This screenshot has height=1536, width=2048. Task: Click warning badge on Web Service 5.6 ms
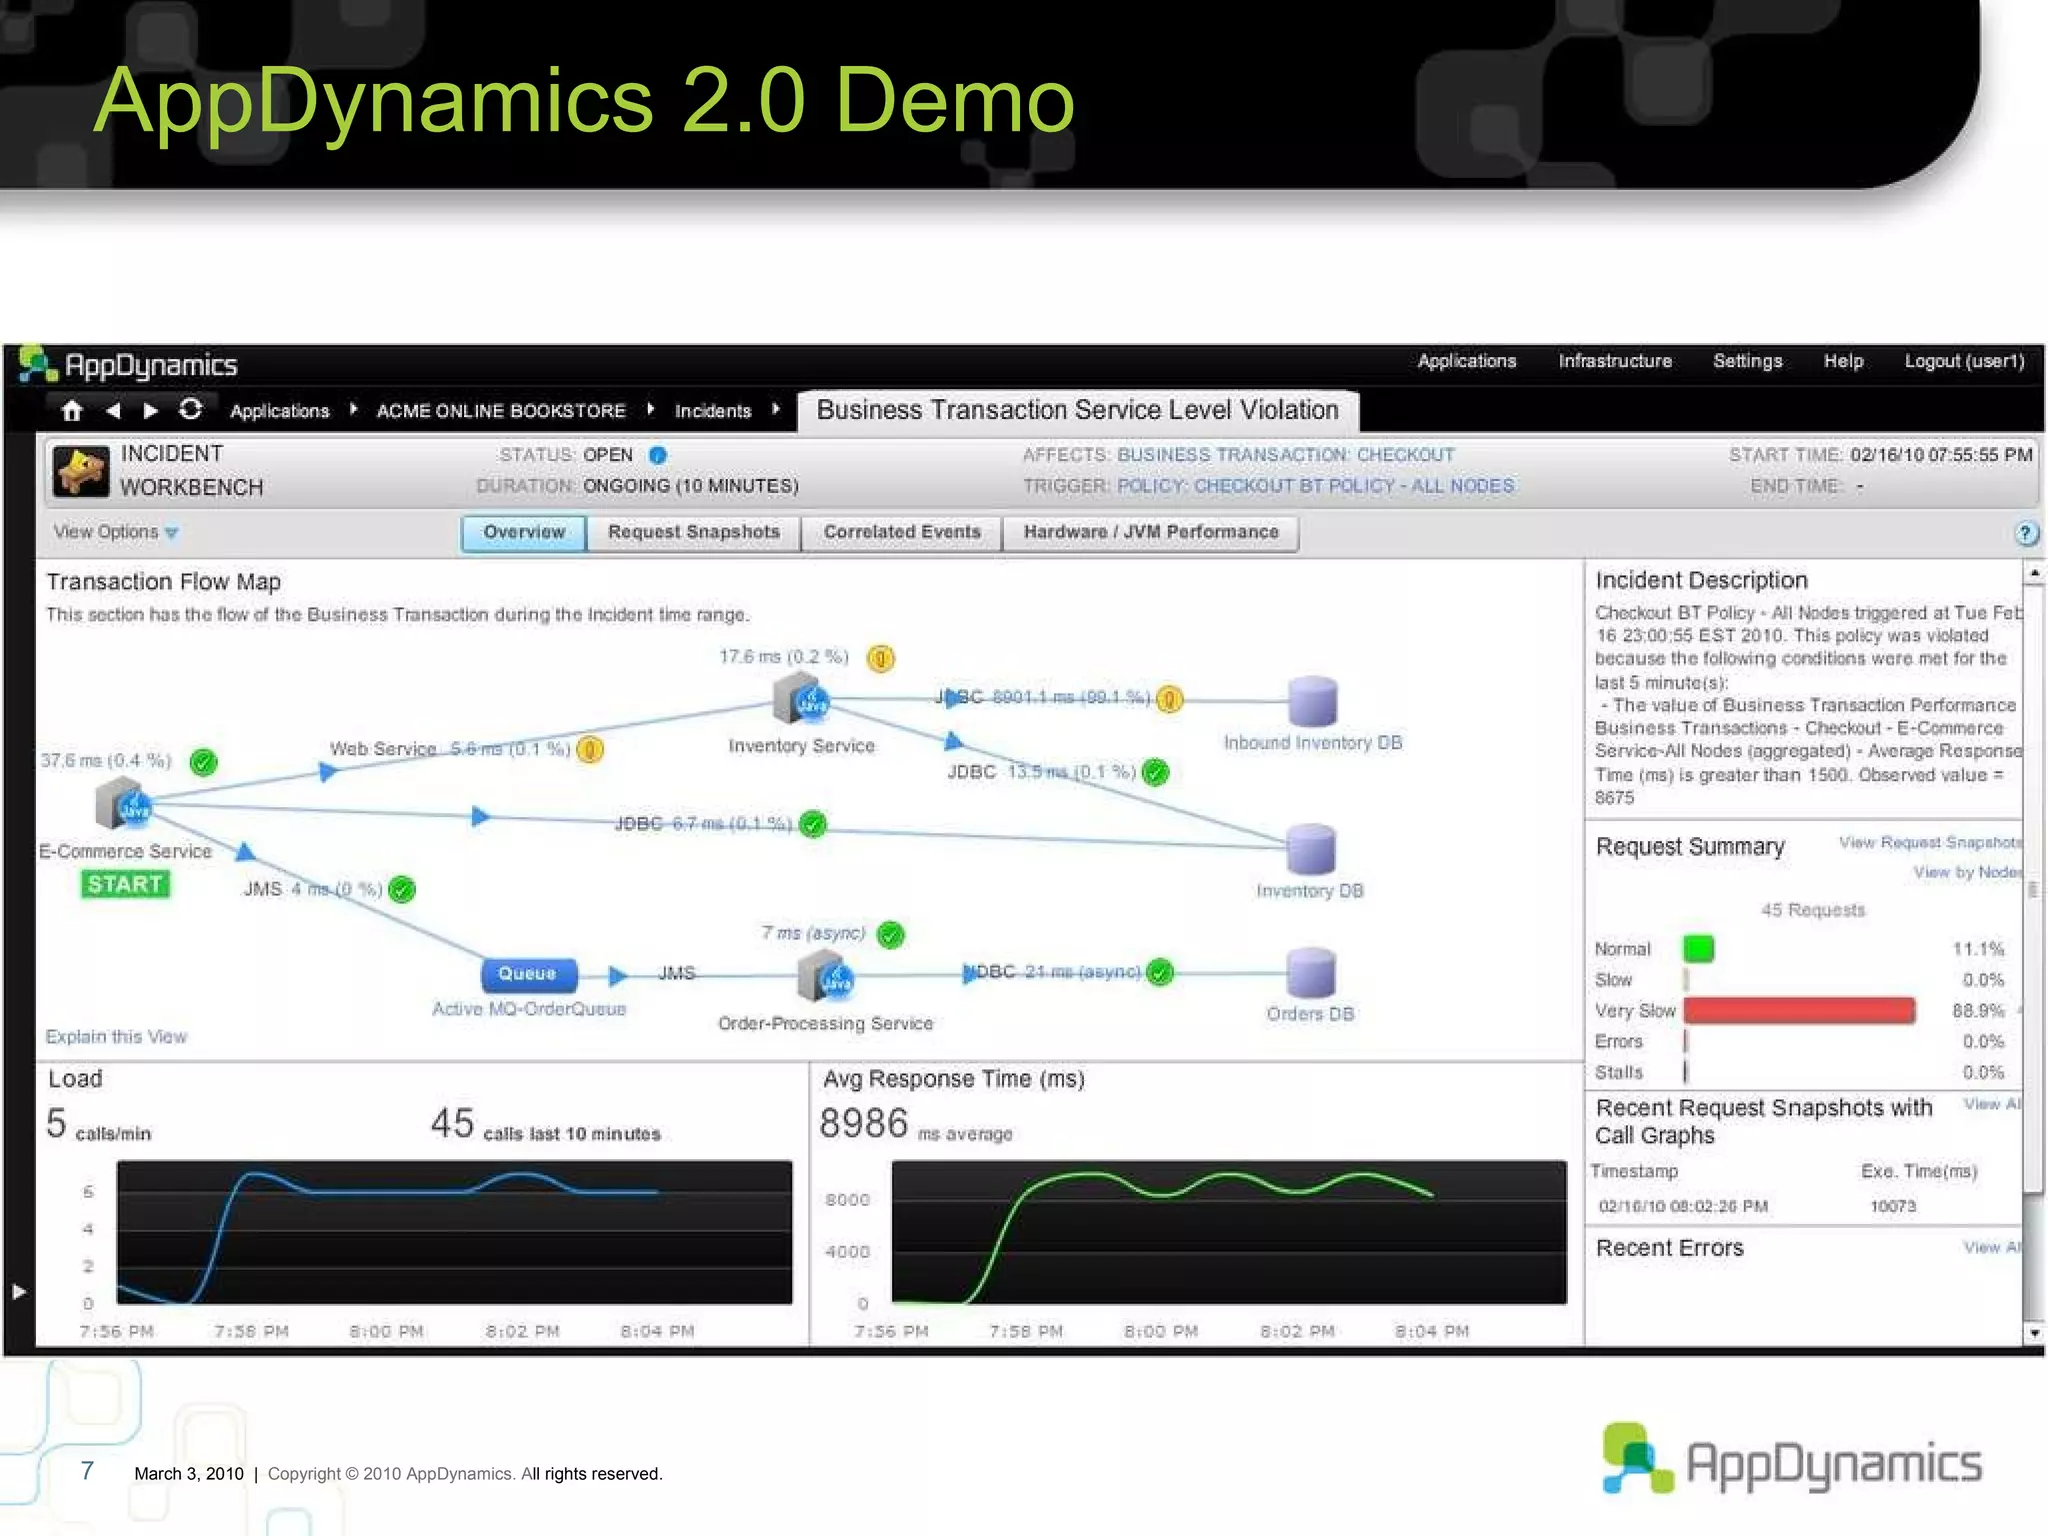[590, 750]
